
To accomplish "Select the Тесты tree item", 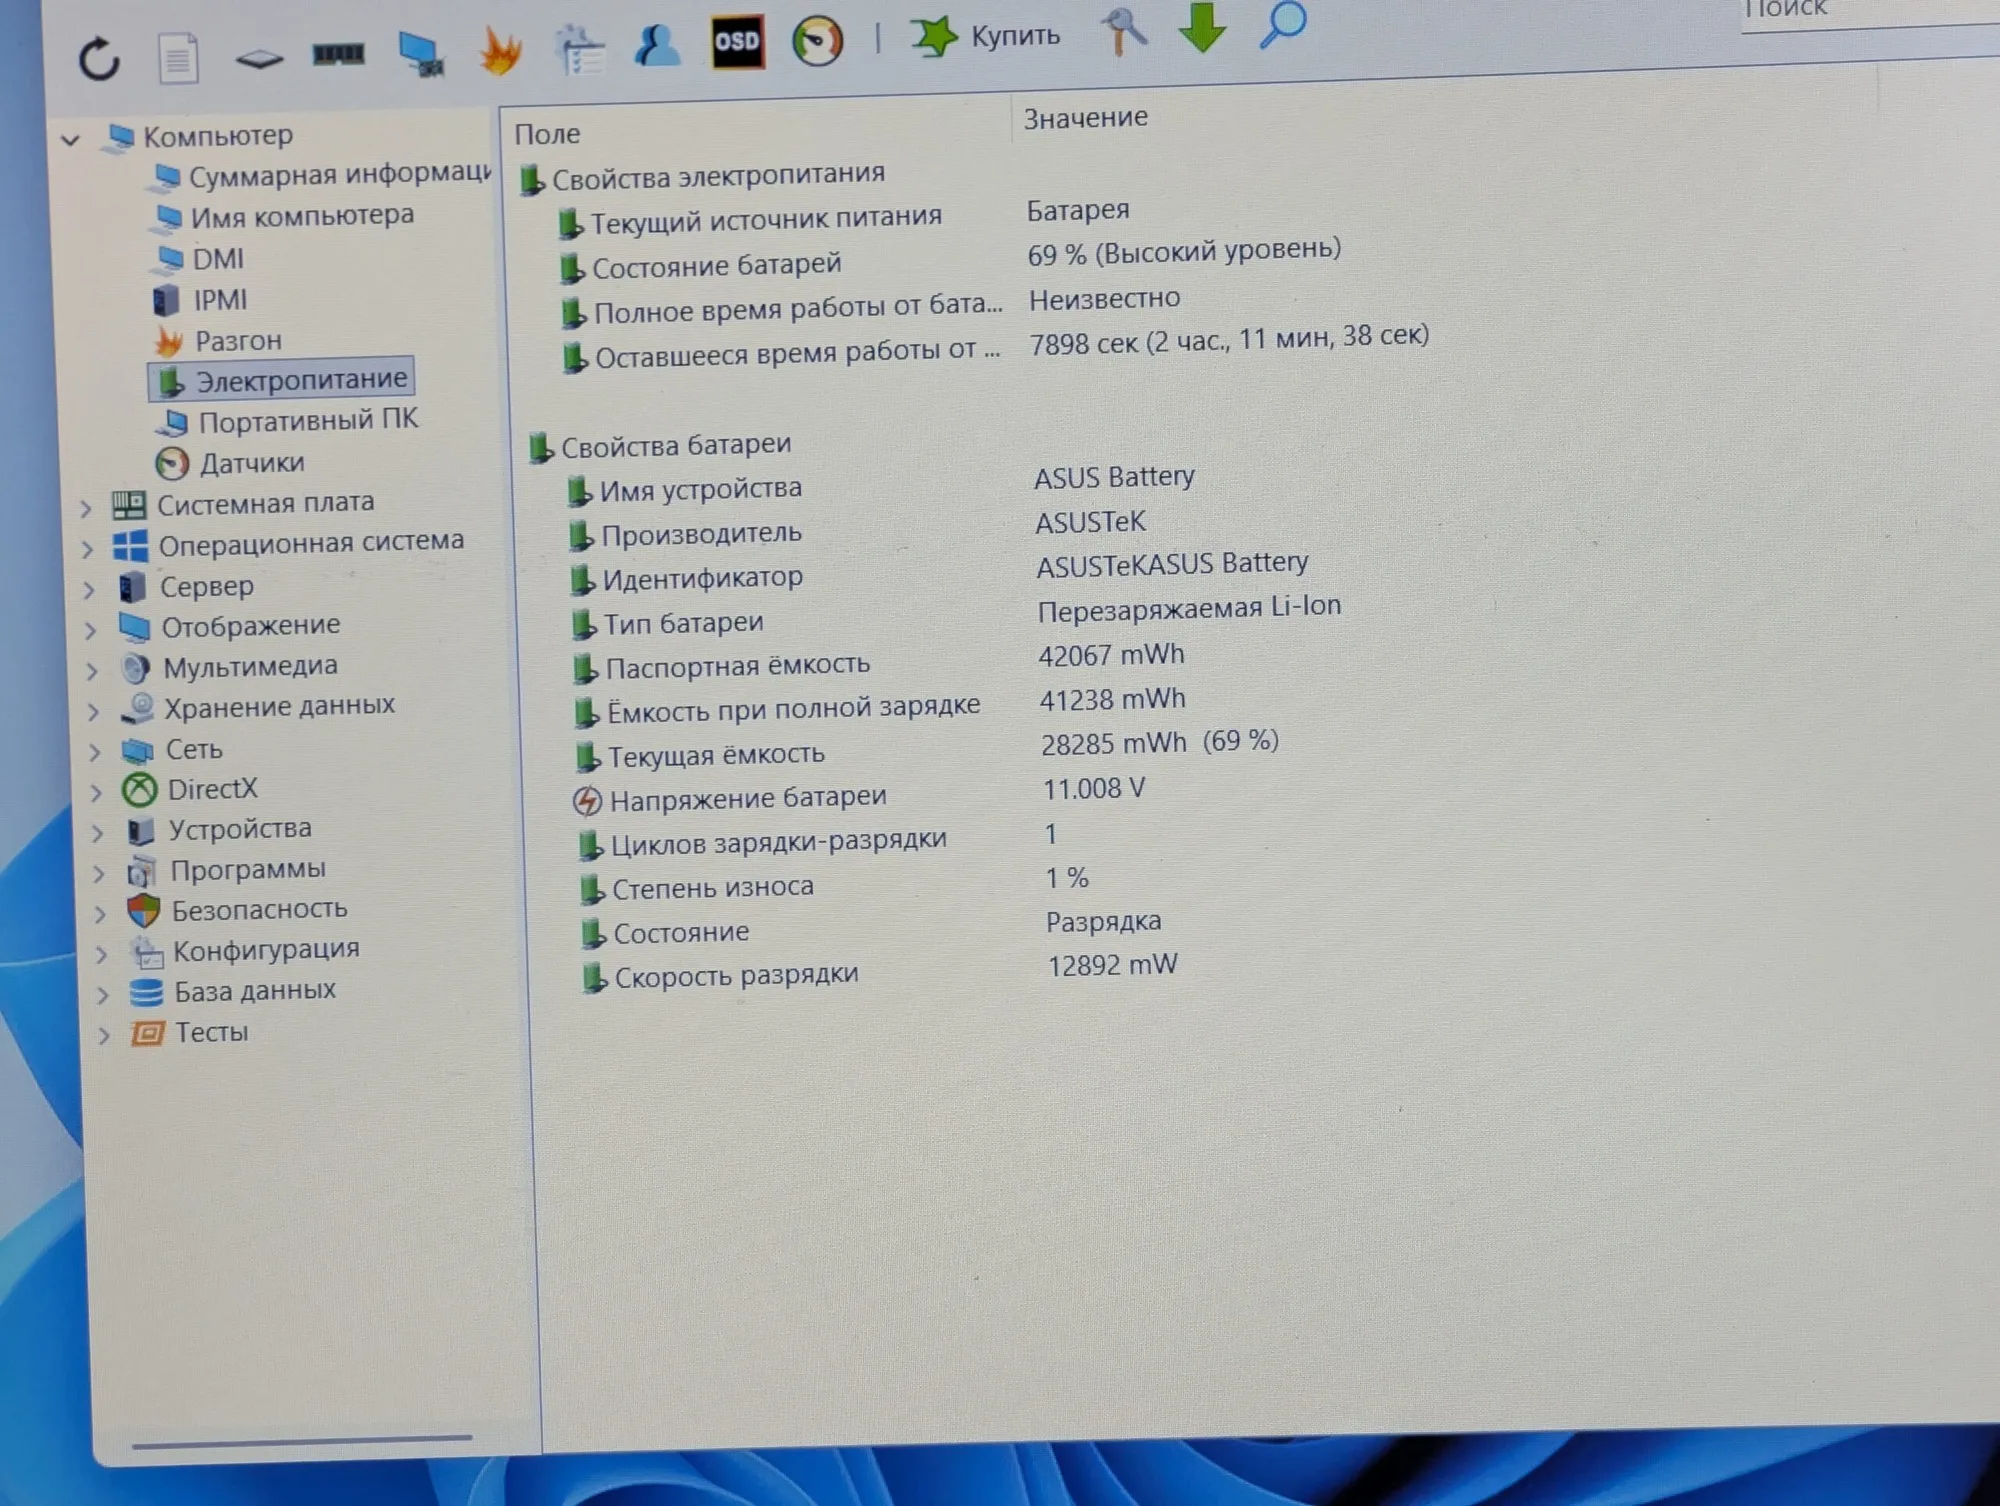I will [x=189, y=1032].
